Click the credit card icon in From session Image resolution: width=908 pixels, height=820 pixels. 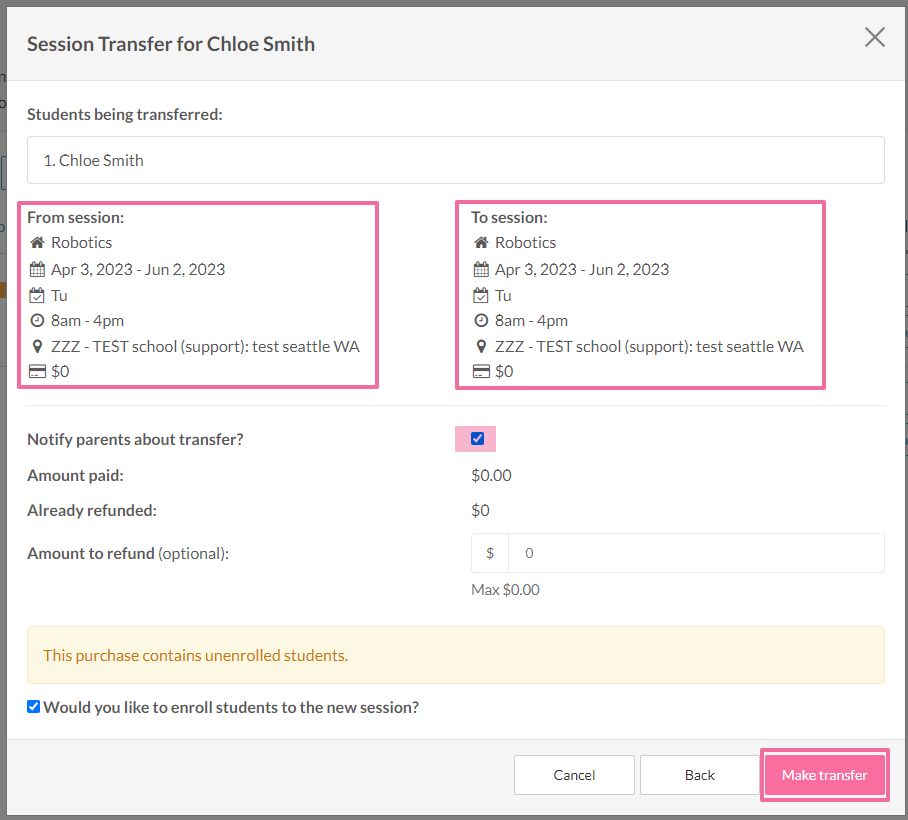(37, 371)
